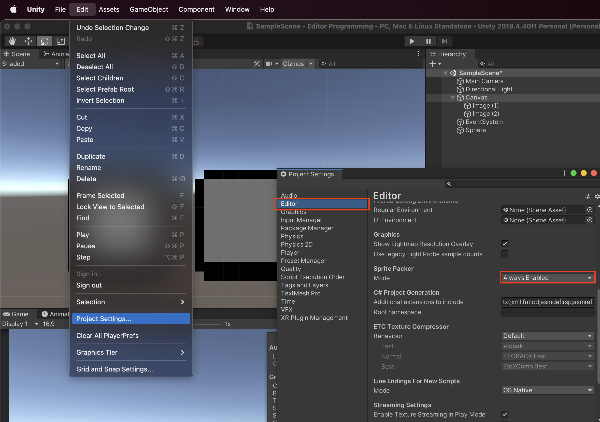Toggle Use legacy Light Probe sample counts checkbox
Image resolution: width=600 pixels, height=422 pixels.
(505, 254)
